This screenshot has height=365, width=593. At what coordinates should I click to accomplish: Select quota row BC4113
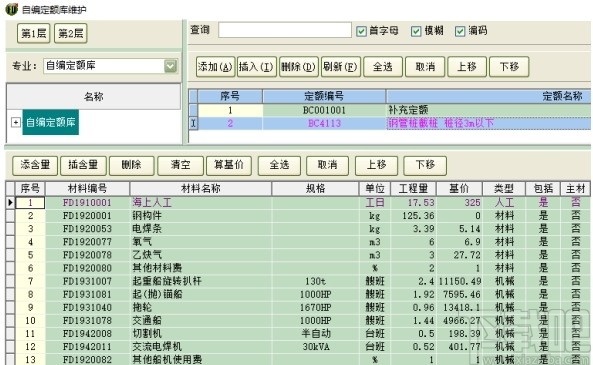[x=324, y=123]
